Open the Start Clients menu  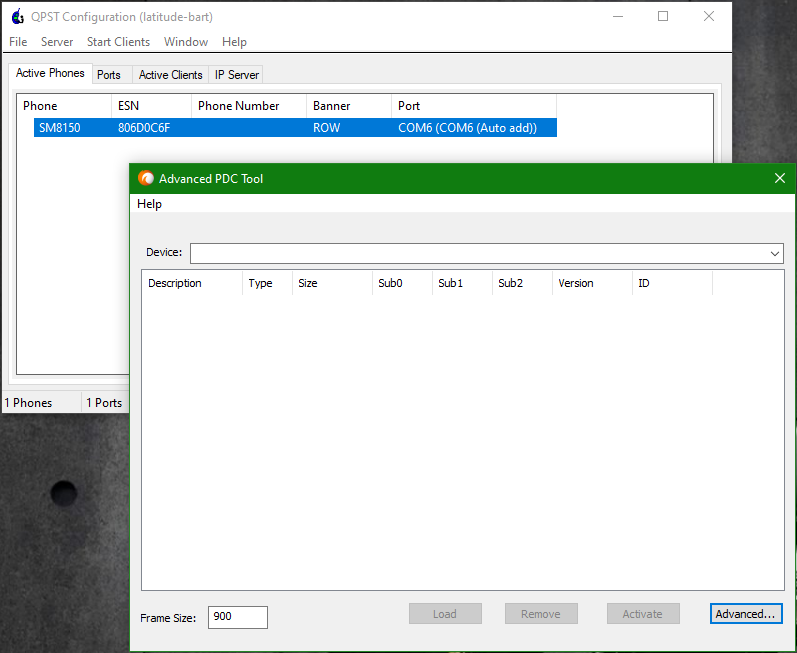coord(118,42)
